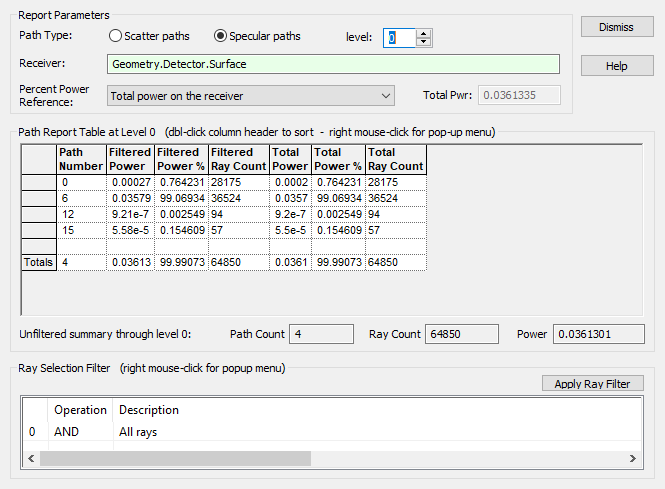The height and width of the screenshot is (489, 665).
Task: Sort by the Path Number column header
Action: [x=80, y=159]
